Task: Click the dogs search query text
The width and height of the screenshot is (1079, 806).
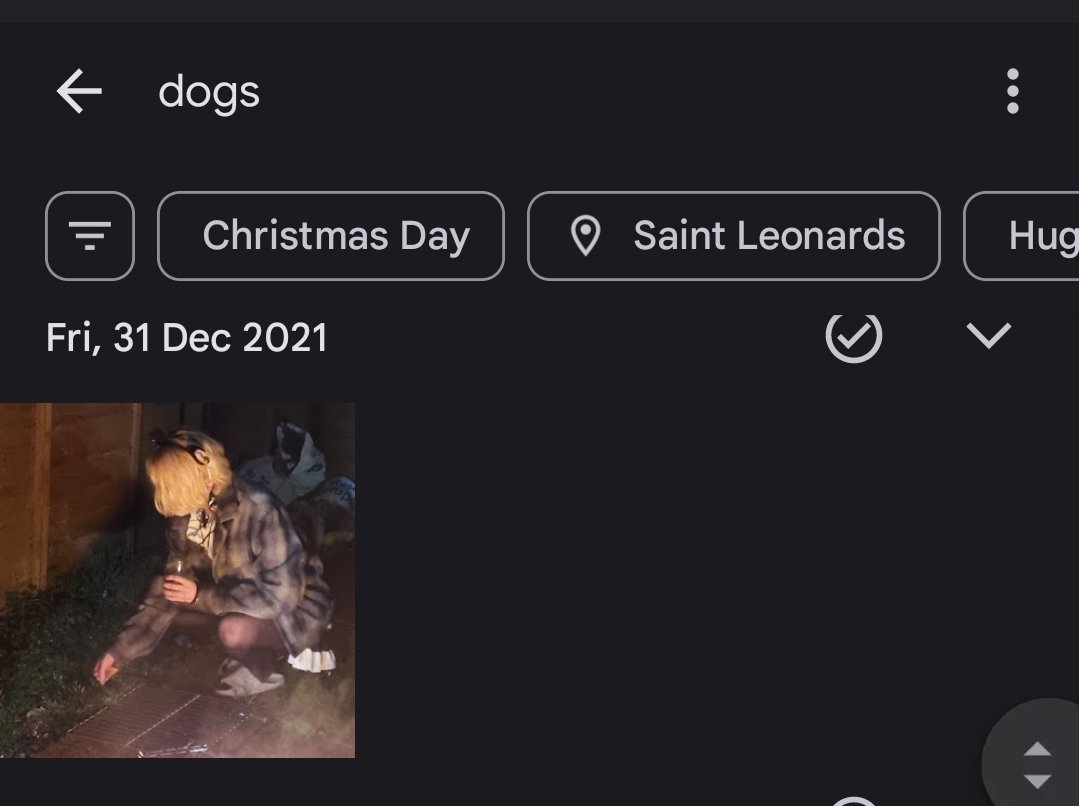Action: [209, 92]
